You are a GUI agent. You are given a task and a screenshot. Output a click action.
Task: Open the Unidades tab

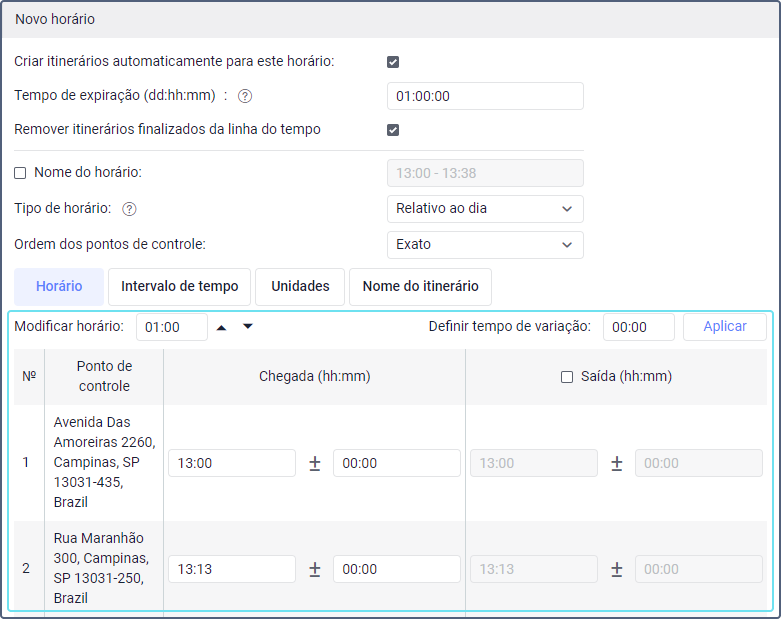pyautogui.click(x=300, y=286)
